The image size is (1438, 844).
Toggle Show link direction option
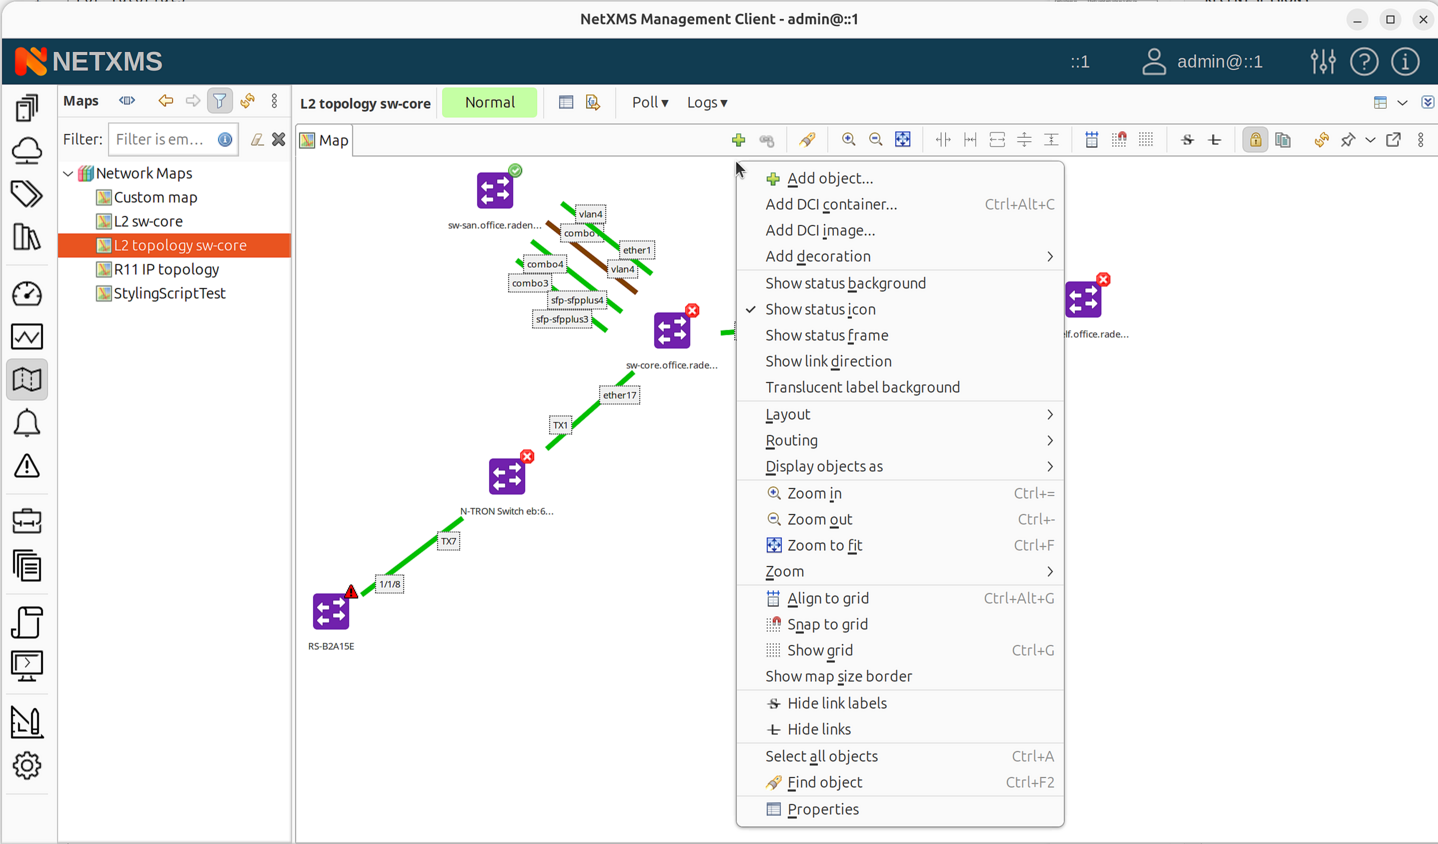[828, 362]
